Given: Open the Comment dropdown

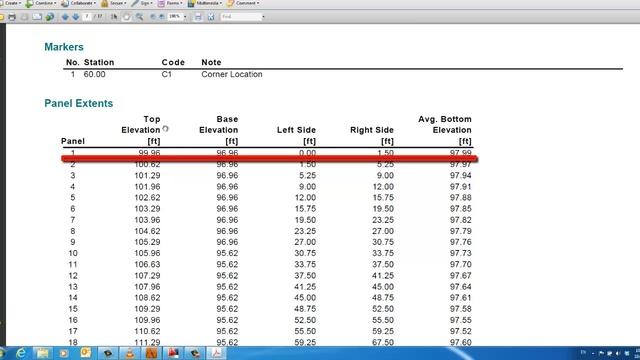Looking at the screenshot, I should (x=243, y=3).
